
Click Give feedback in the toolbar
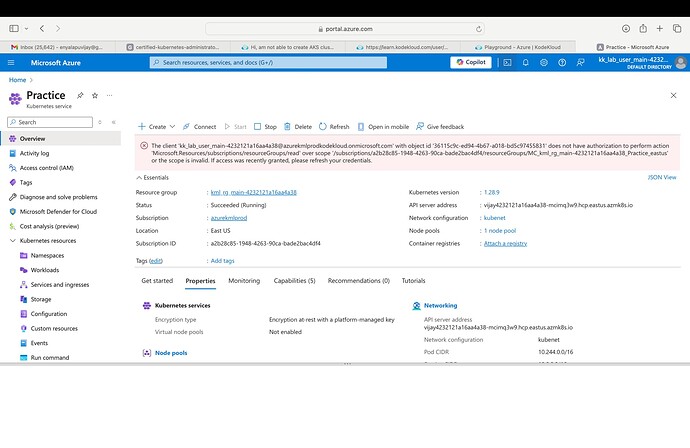pos(440,127)
